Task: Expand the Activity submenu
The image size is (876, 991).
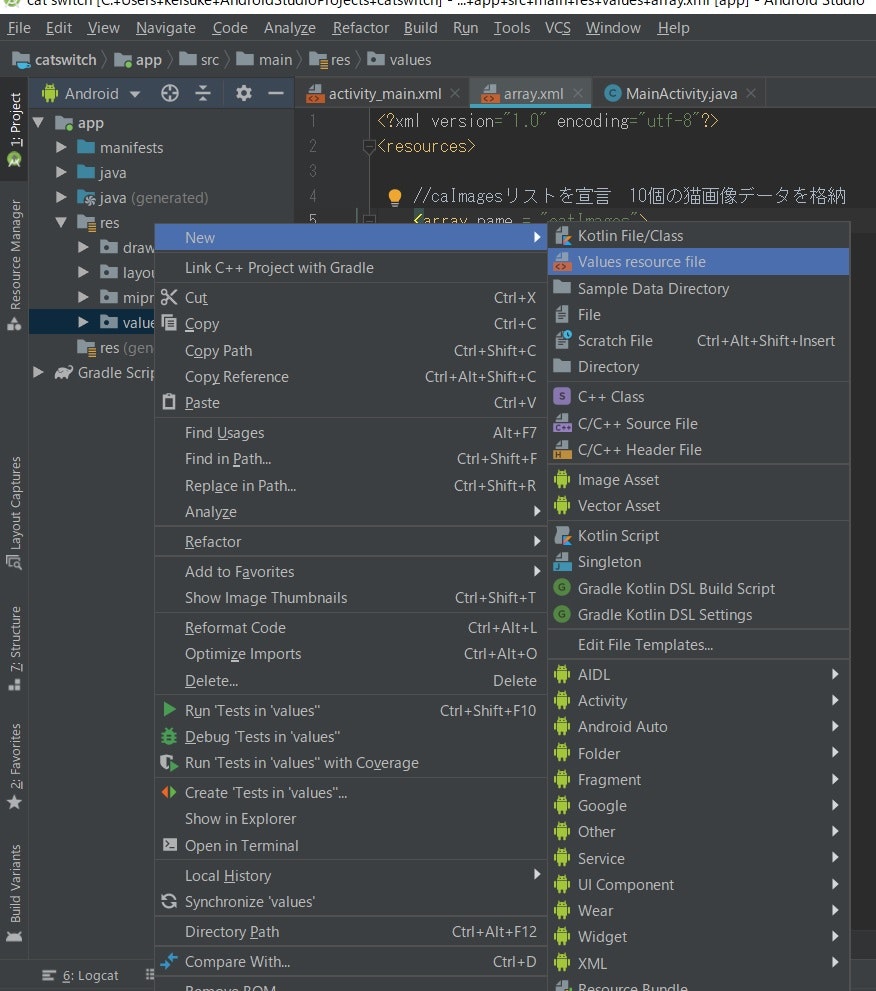Action: click(x=698, y=700)
